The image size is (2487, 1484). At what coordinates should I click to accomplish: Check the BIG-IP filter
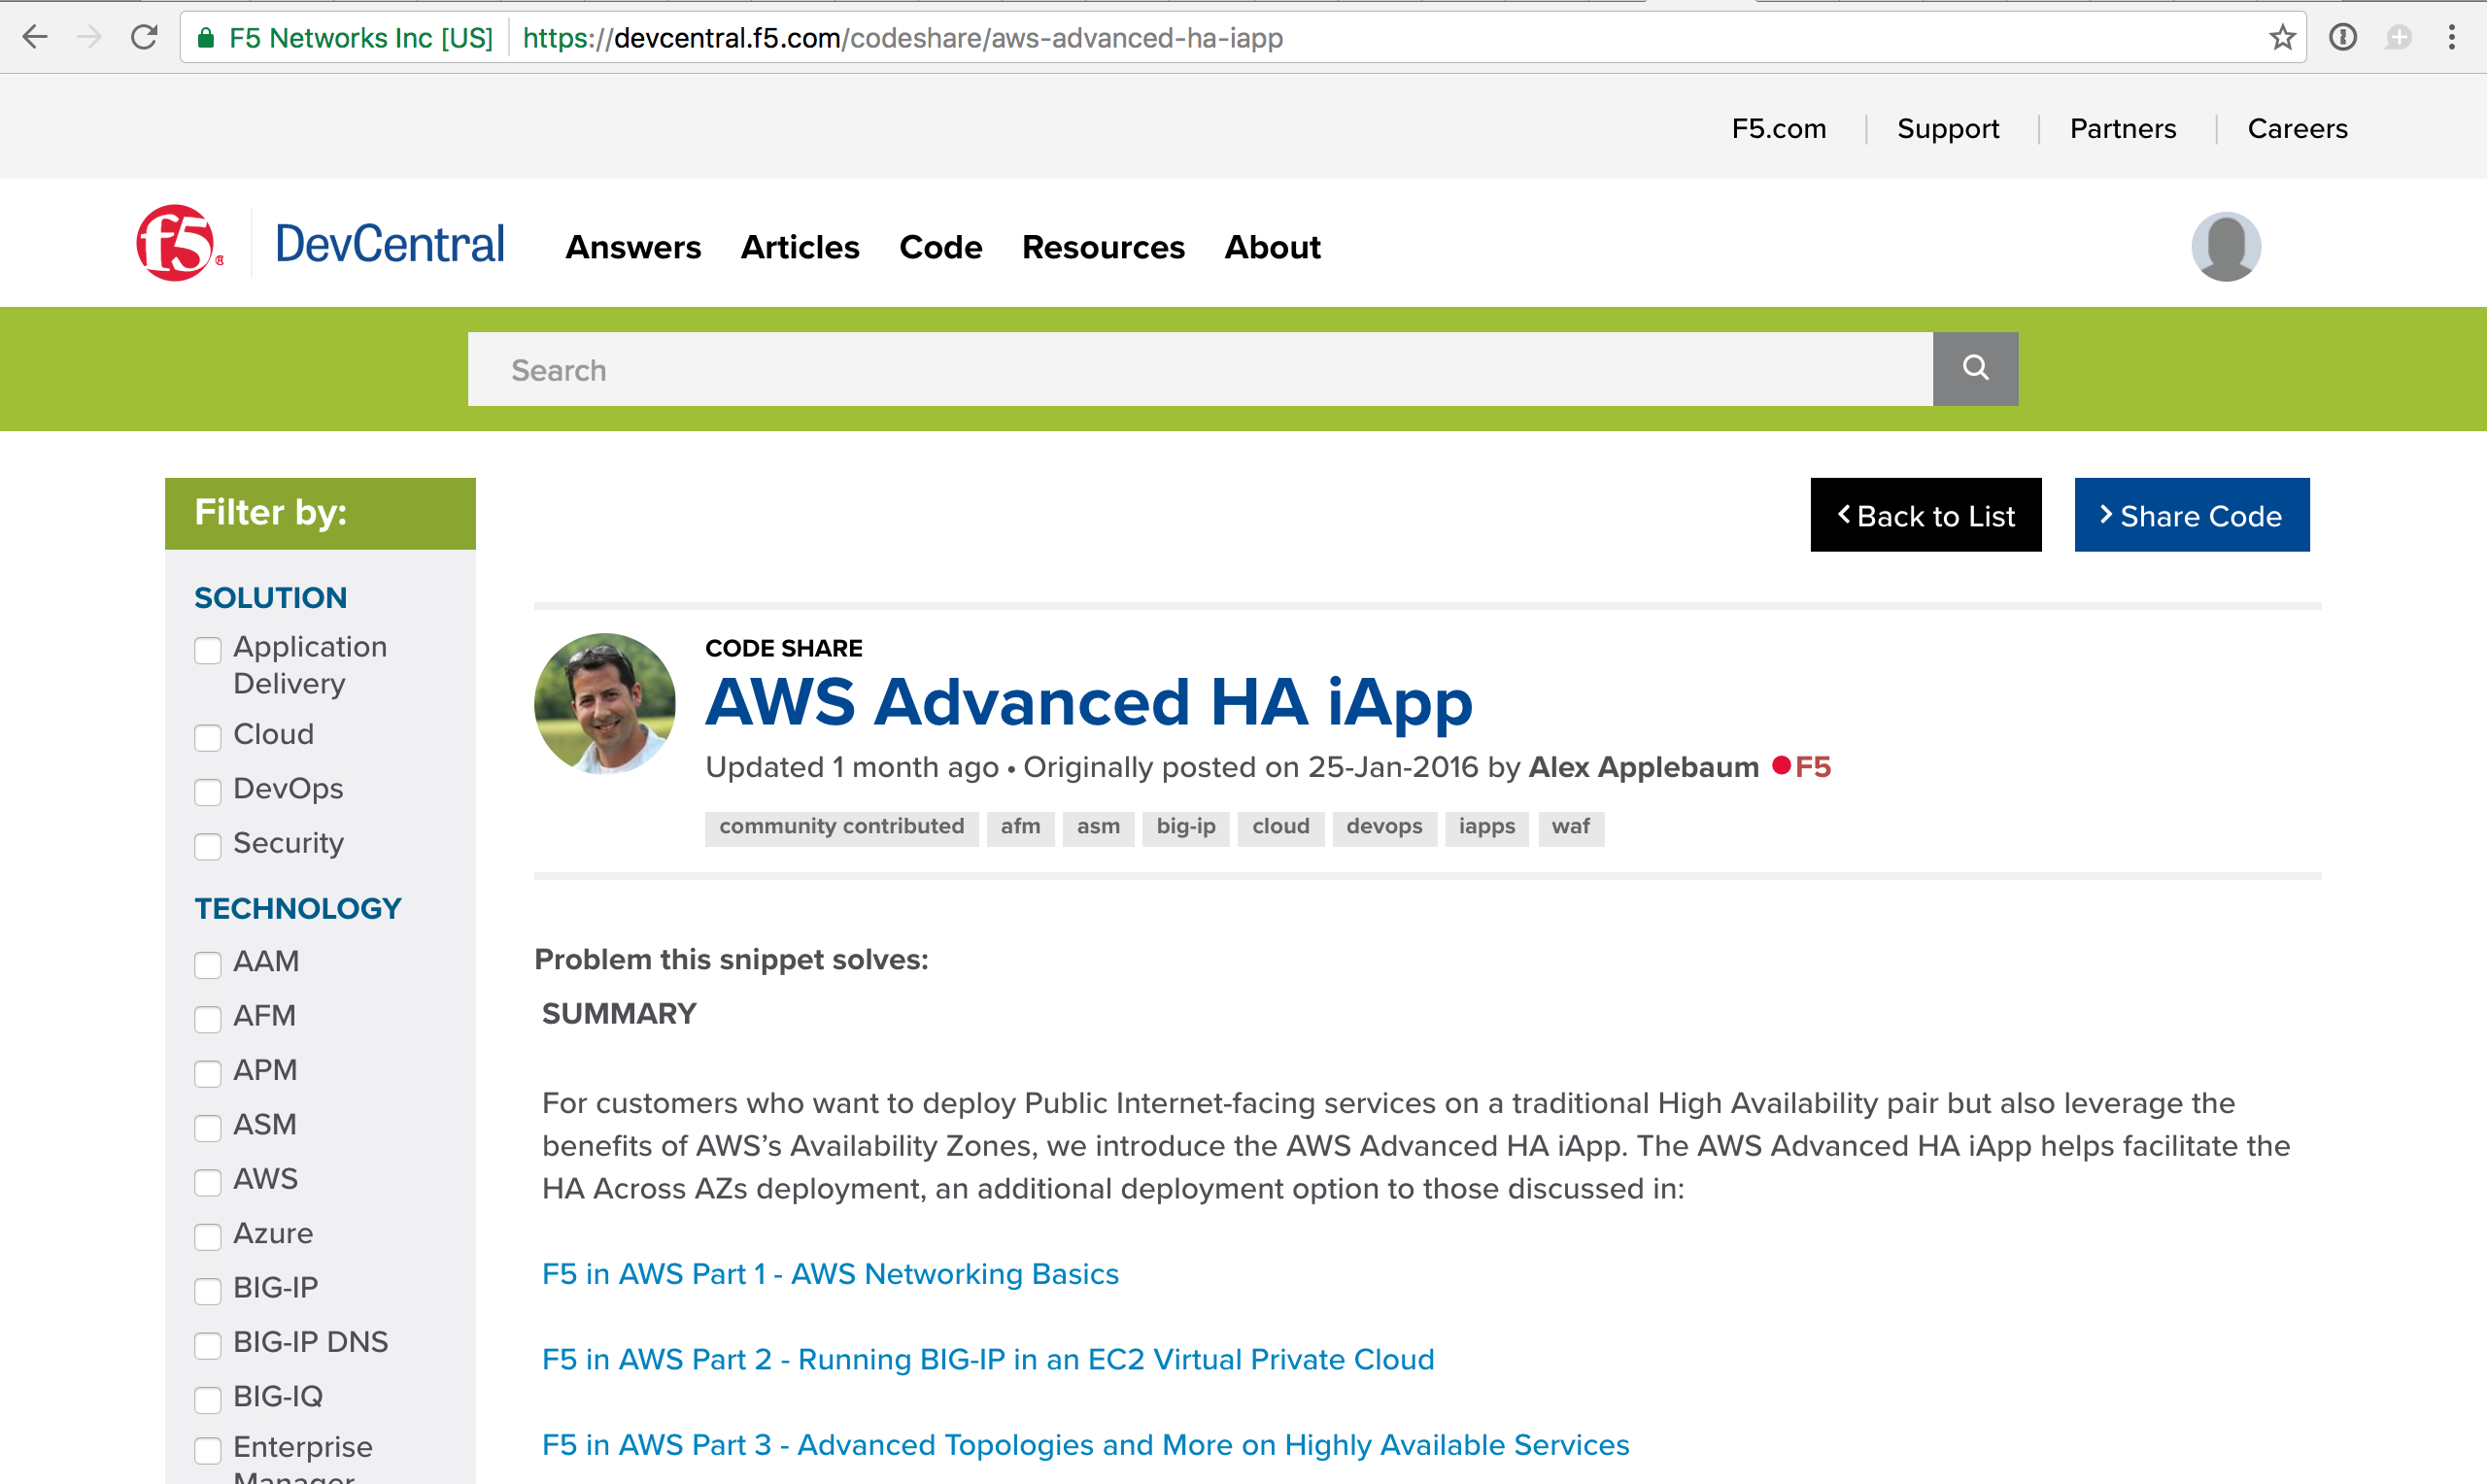click(208, 1290)
